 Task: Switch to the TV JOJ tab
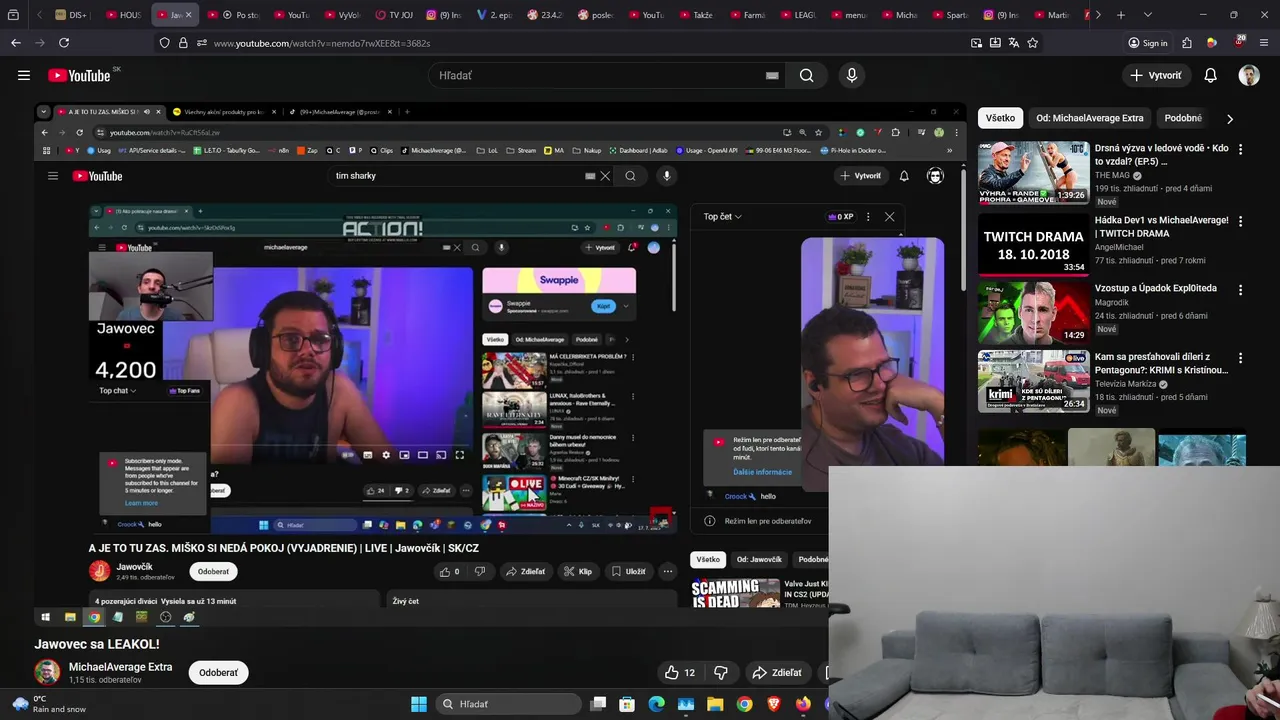coord(393,15)
